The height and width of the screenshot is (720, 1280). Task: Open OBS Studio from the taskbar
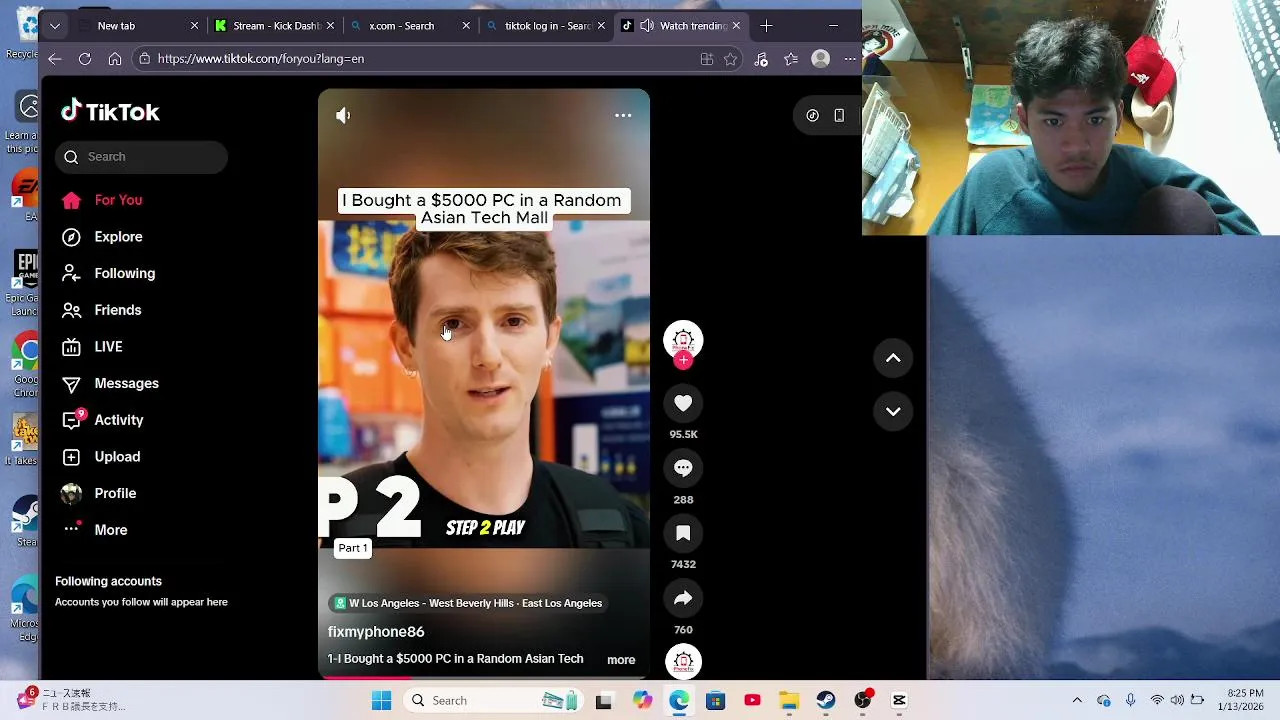tap(863, 701)
